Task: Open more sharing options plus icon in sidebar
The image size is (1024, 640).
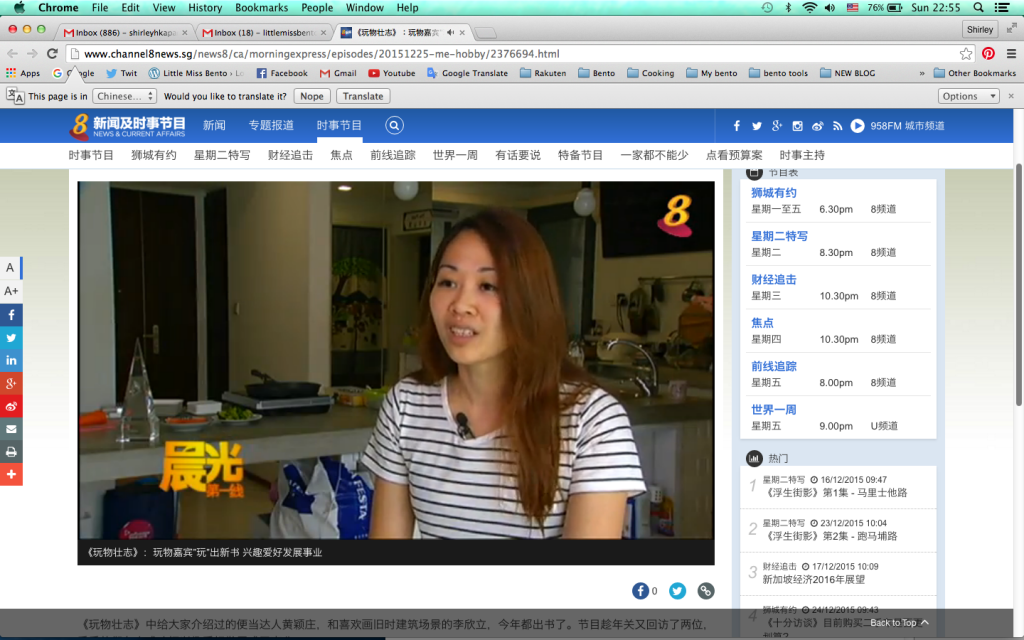Action: tap(11, 474)
